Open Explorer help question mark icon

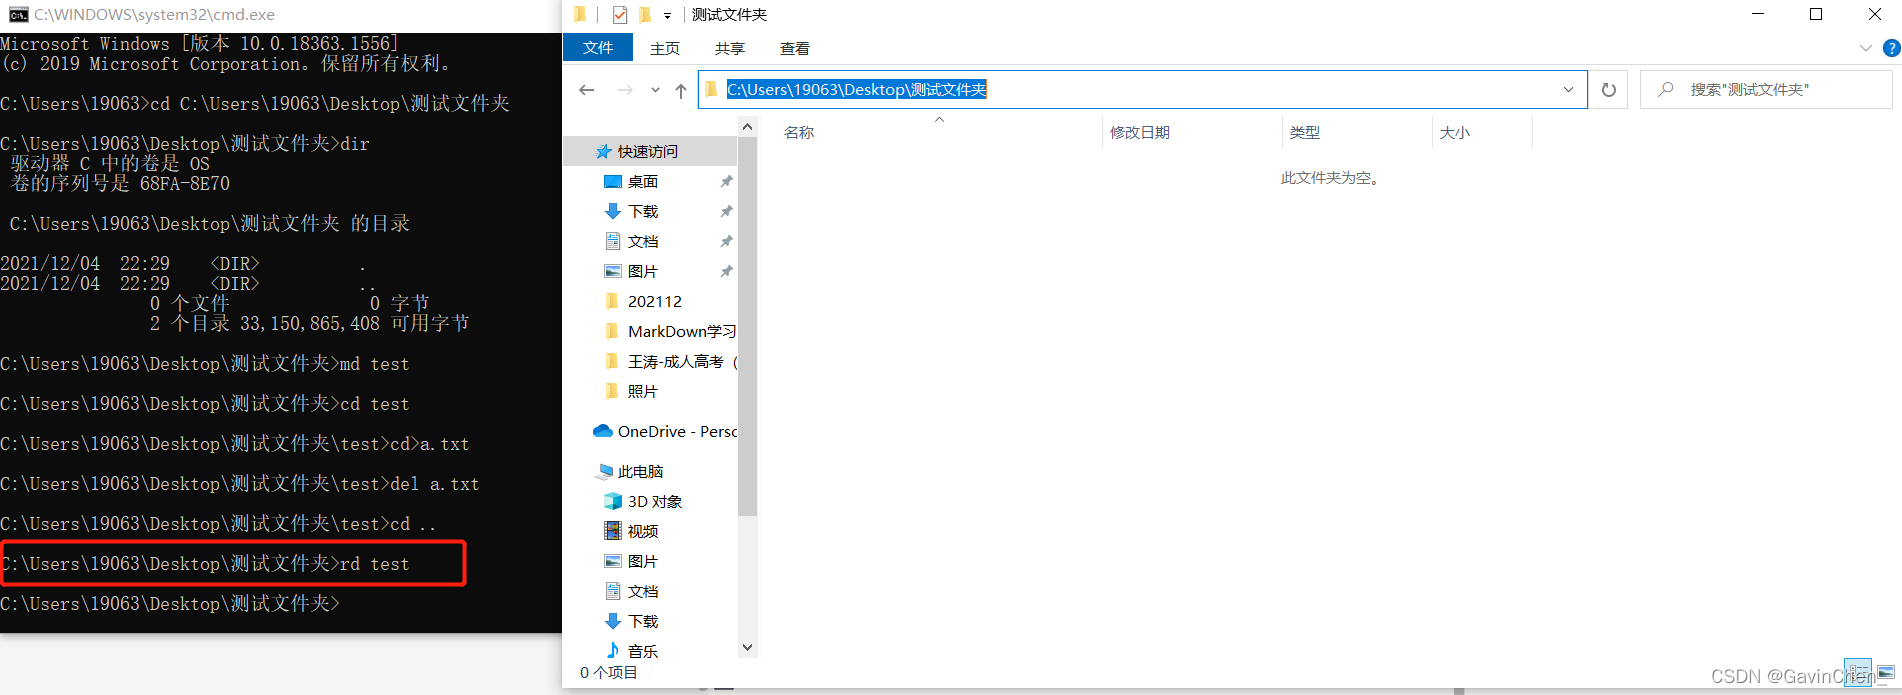pyautogui.click(x=1891, y=48)
